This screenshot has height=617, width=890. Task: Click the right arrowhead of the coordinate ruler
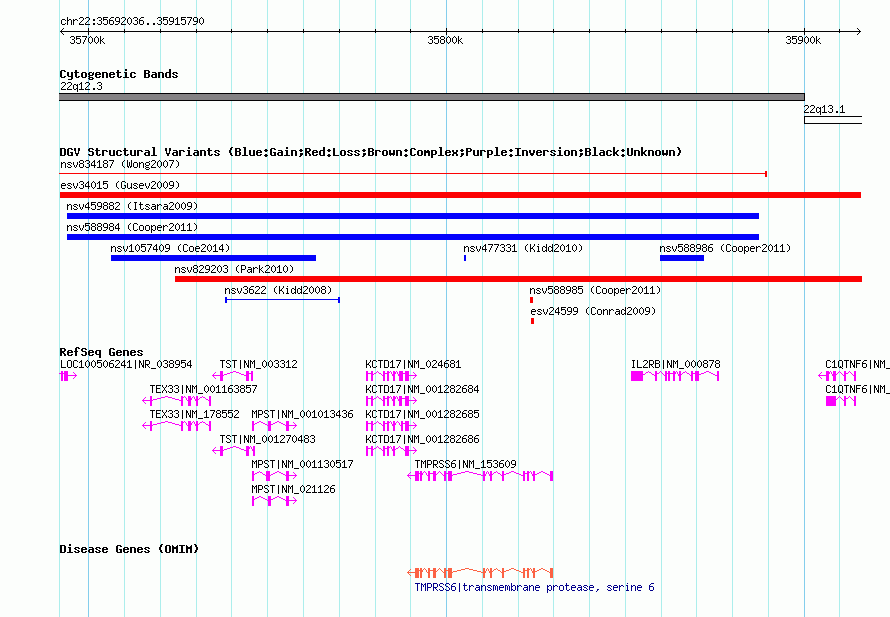858,31
